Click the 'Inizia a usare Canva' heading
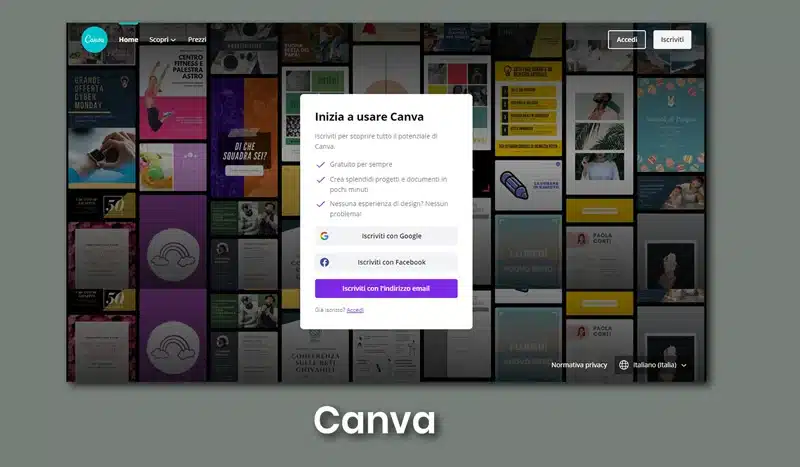Viewport: 800px width, 467px height. [369, 116]
